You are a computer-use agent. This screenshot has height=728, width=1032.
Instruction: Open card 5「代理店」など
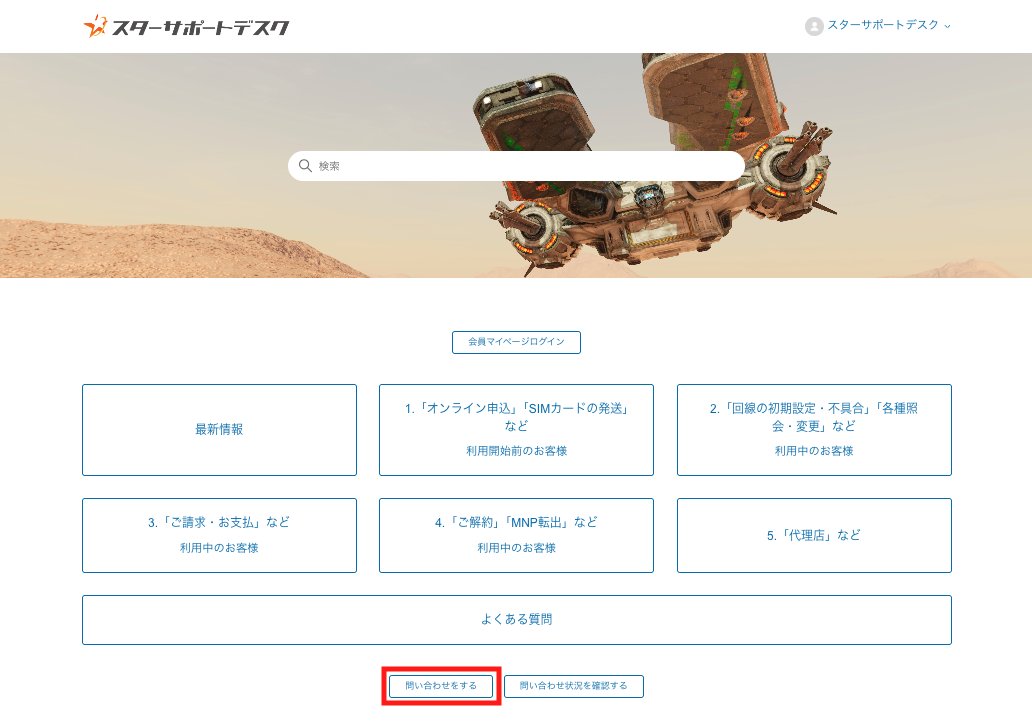click(814, 535)
